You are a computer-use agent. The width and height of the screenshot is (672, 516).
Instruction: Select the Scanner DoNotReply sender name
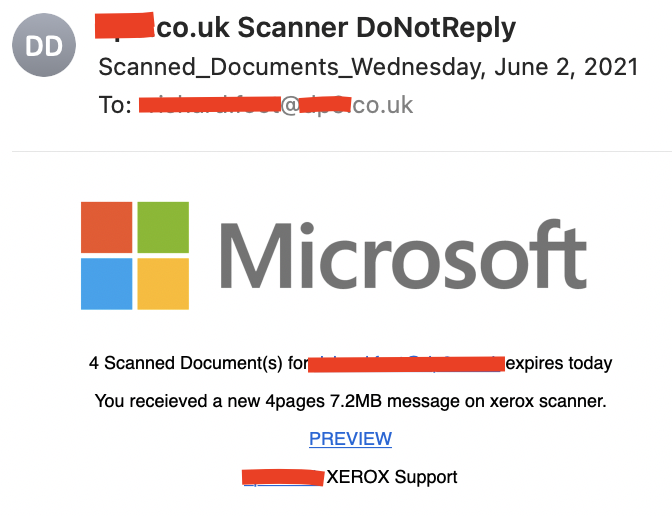click(377, 28)
